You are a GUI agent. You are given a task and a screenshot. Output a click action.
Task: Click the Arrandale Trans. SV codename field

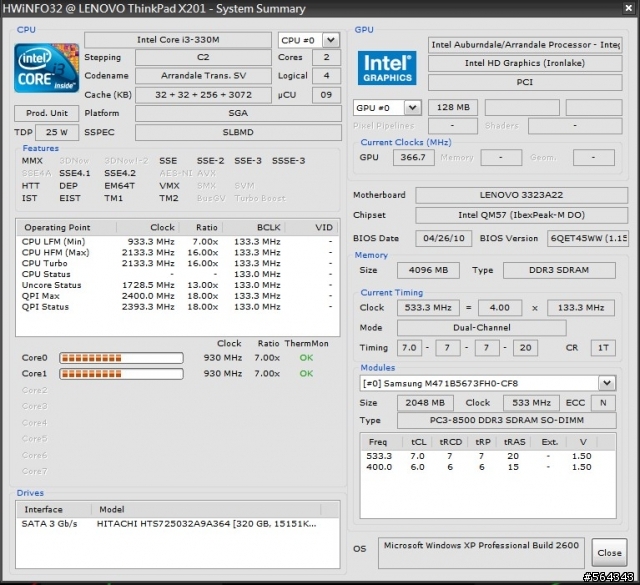tap(203, 76)
